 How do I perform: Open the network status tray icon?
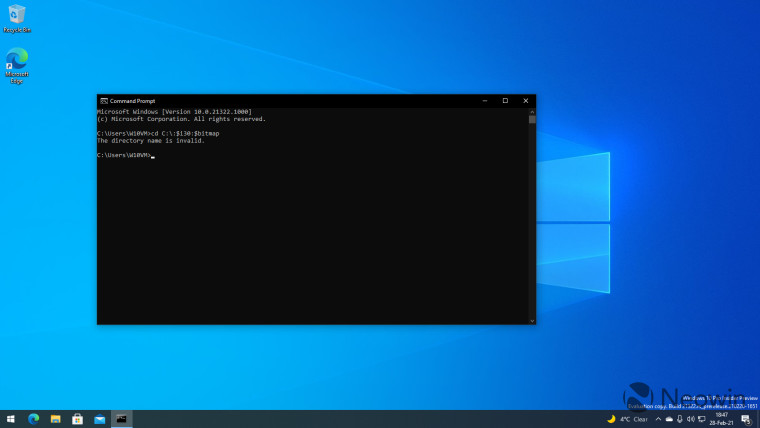tap(702, 419)
